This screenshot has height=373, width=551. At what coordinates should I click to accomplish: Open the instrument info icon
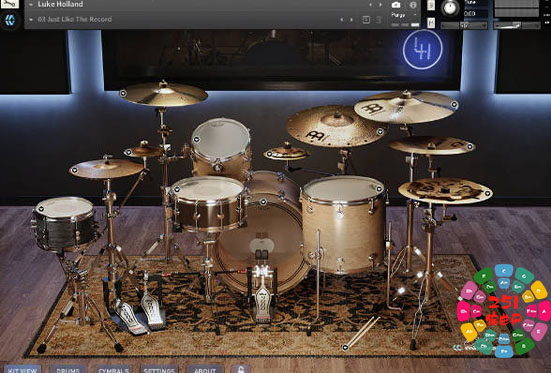413,5
